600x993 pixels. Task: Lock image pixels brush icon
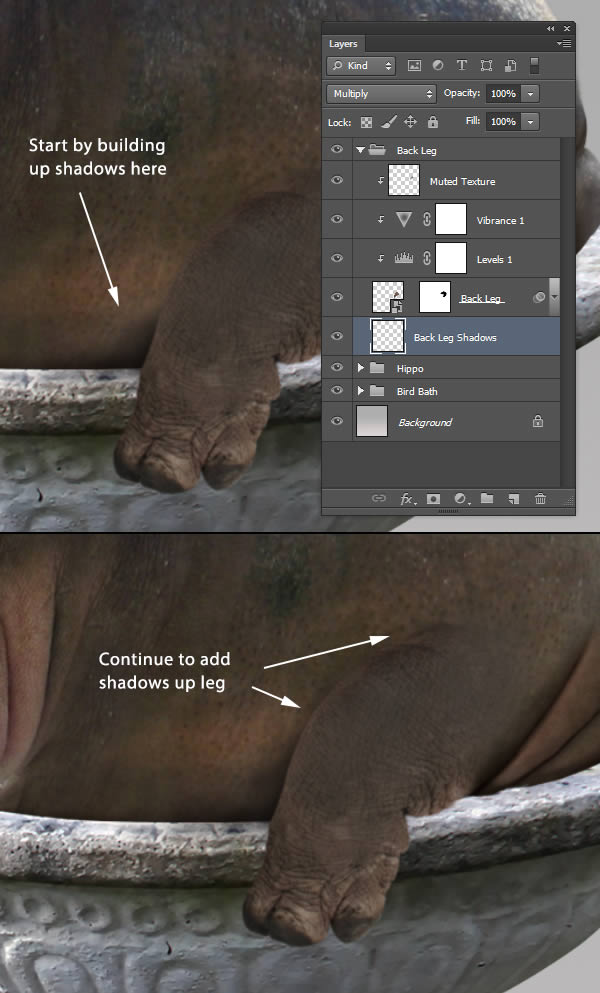(x=389, y=121)
